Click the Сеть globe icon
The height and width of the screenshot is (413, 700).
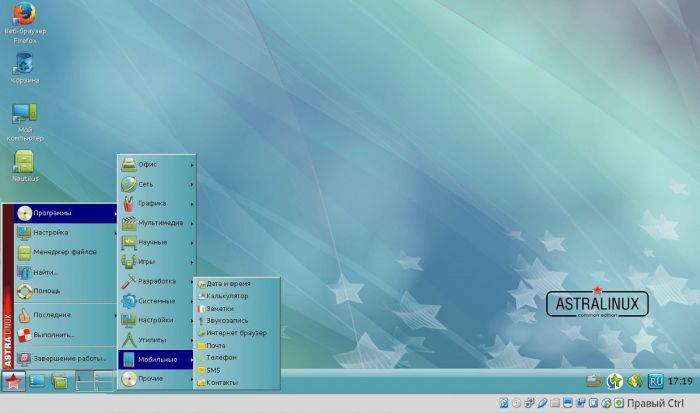[129, 184]
